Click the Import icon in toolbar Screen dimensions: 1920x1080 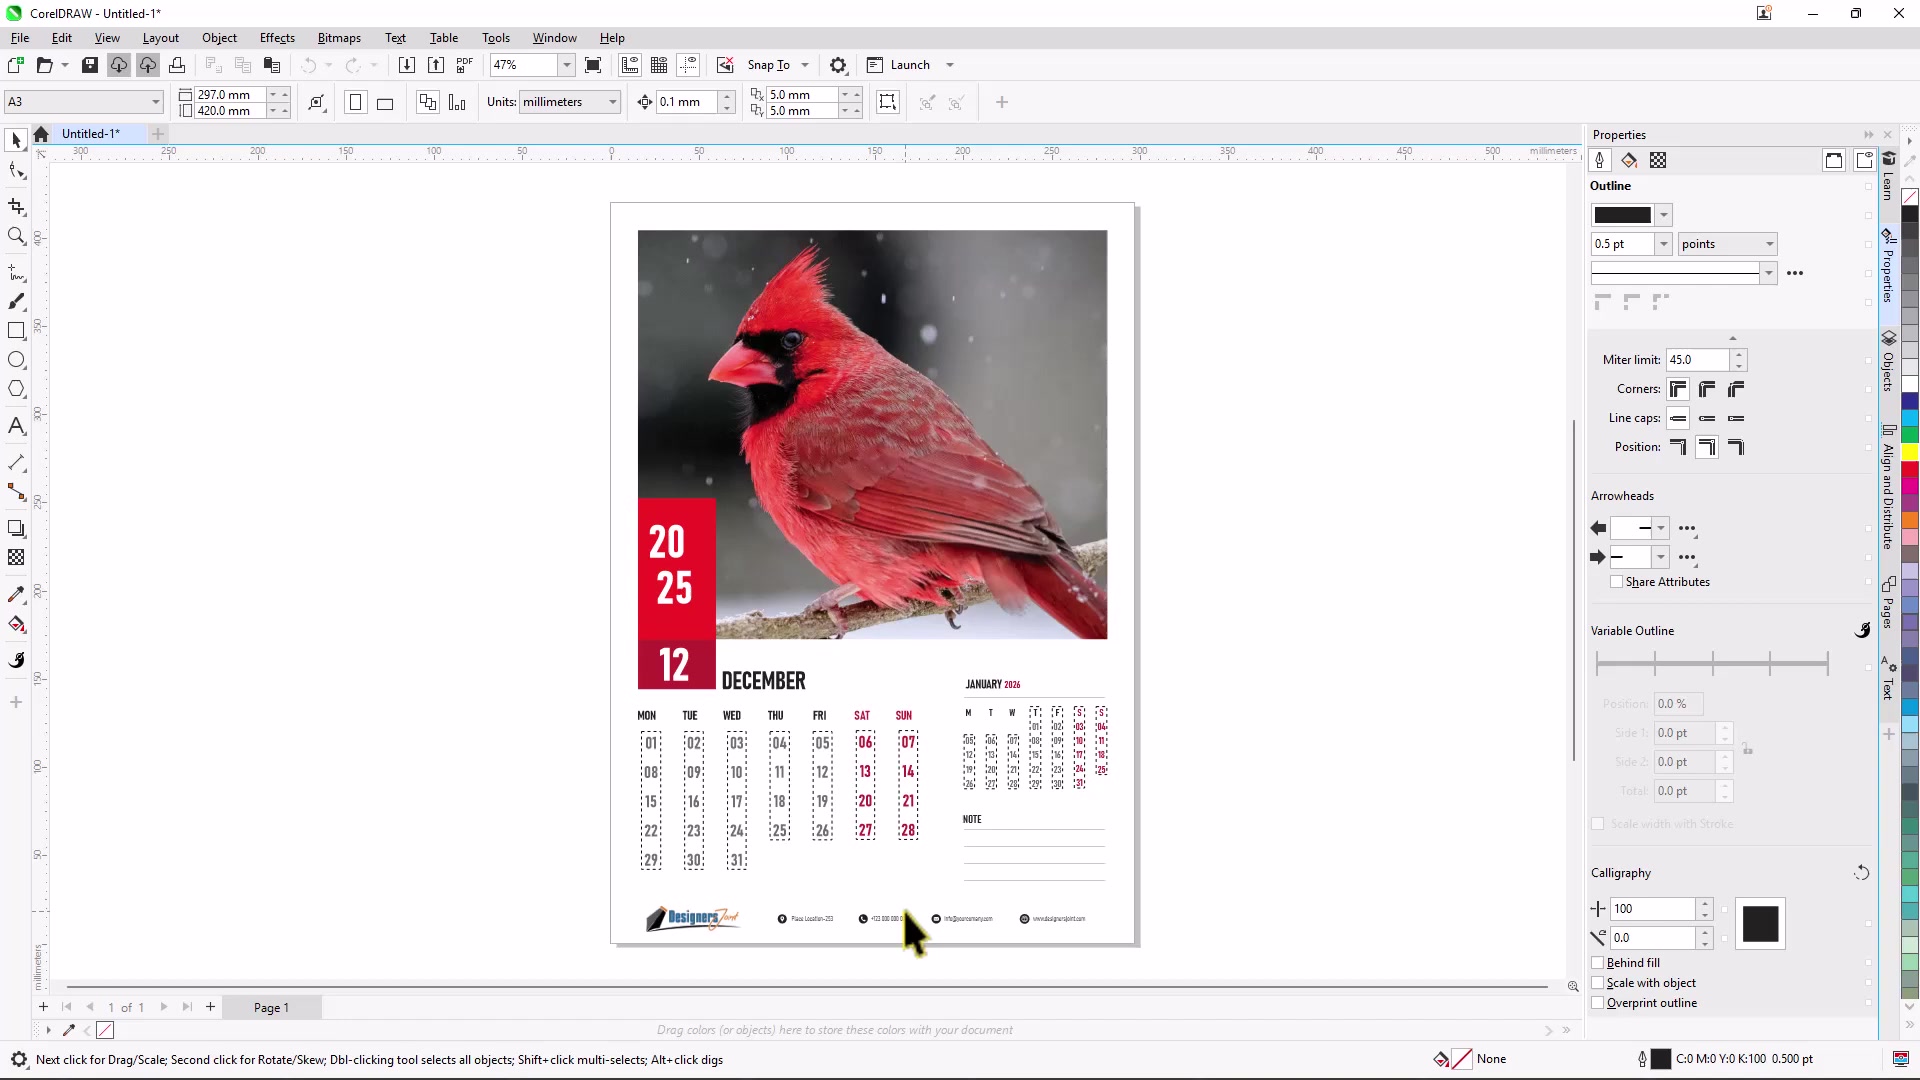click(406, 65)
